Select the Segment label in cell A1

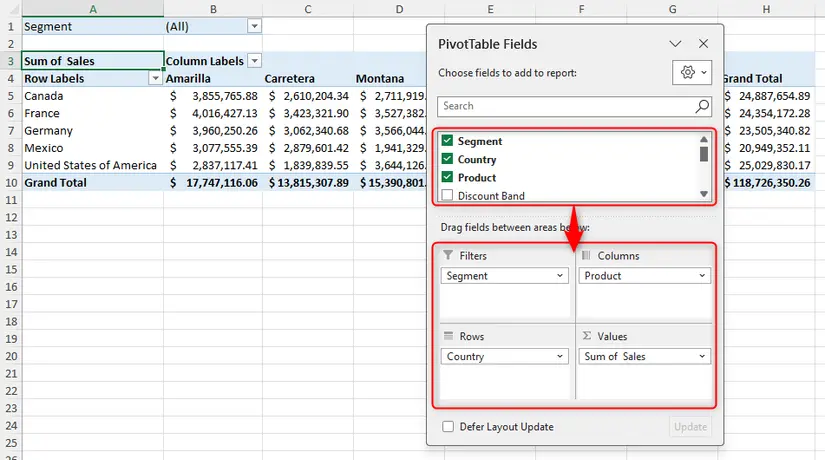click(93, 26)
